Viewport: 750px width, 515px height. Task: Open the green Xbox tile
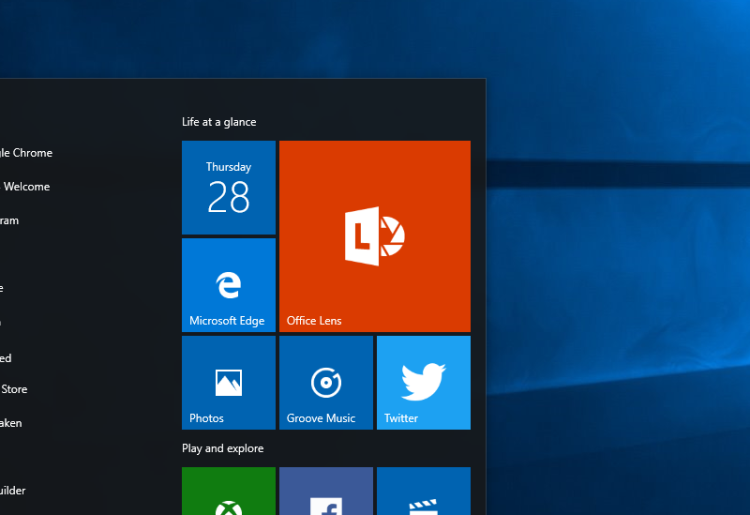coord(229,491)
